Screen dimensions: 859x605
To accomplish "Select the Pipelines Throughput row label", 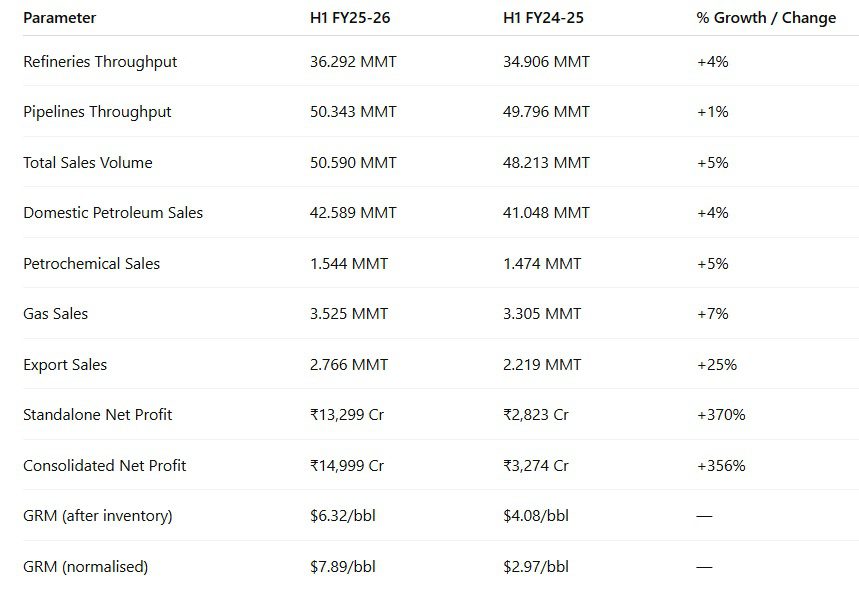I will 97,112.
